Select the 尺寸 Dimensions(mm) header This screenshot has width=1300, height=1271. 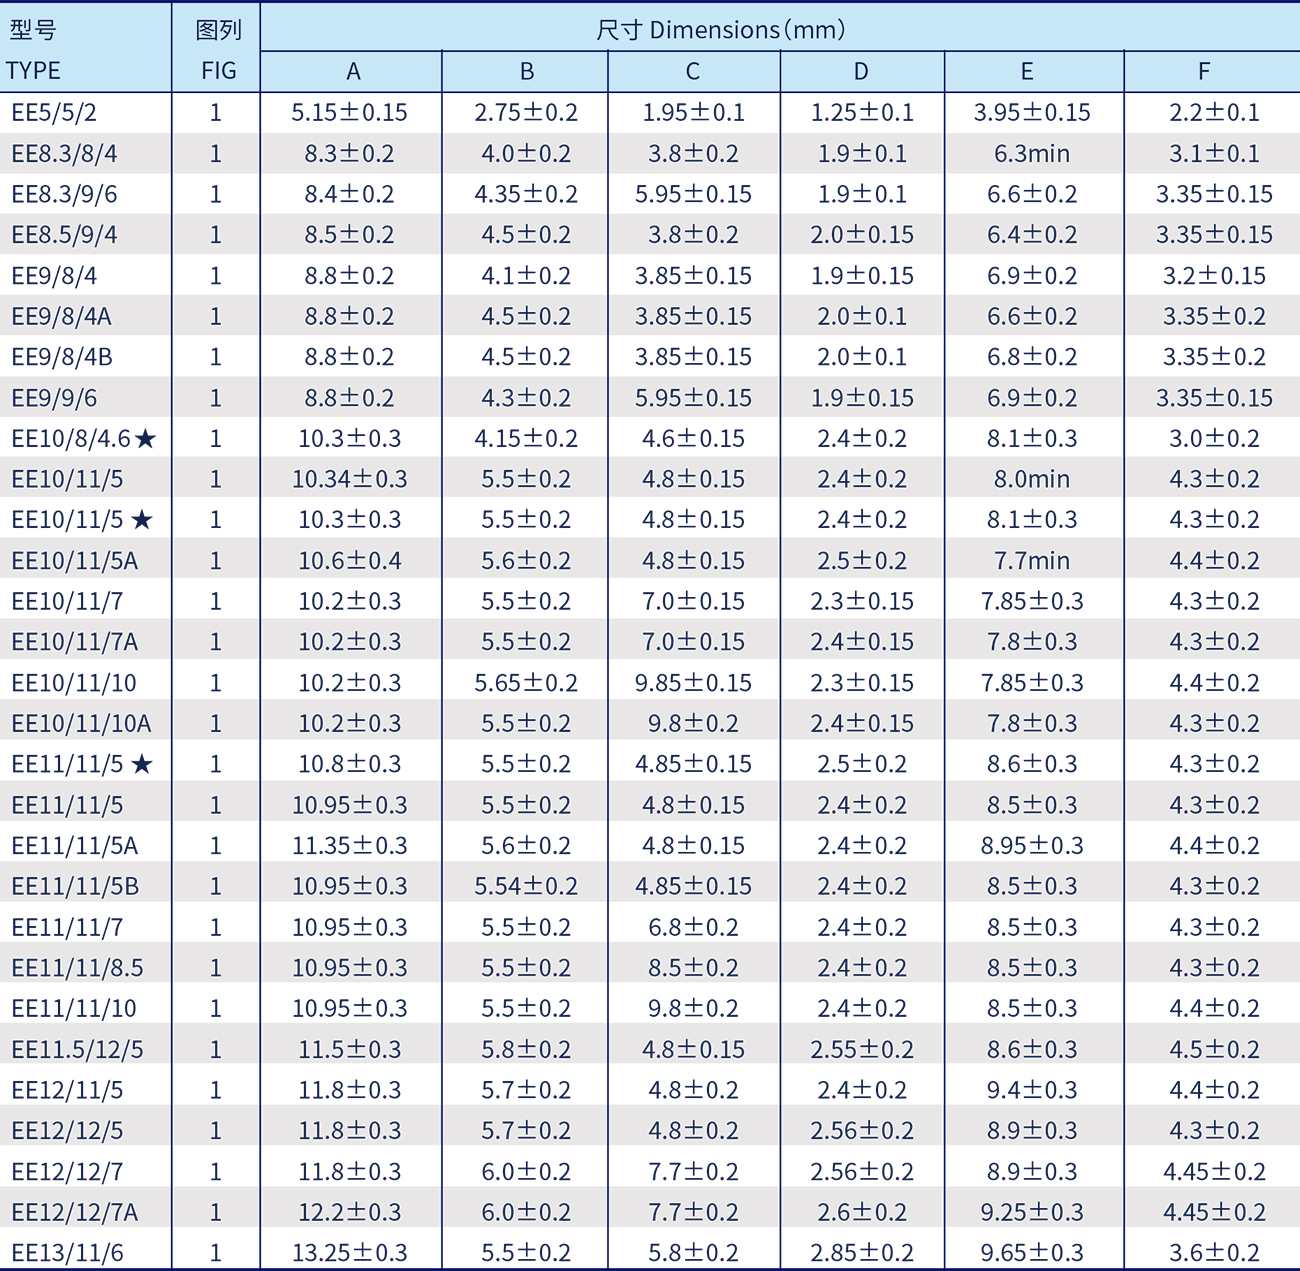[x=720, y=30]
